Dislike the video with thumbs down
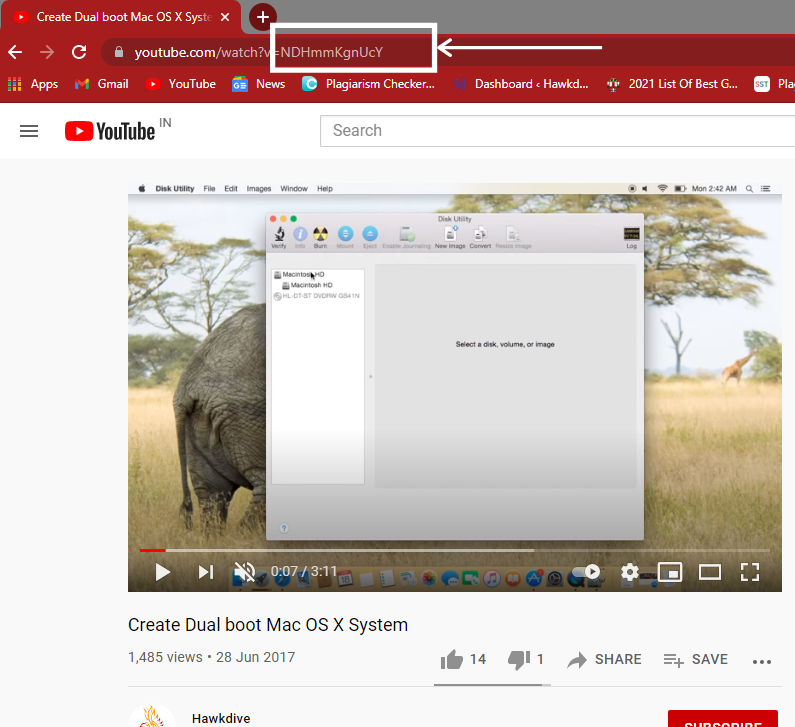 519,659
